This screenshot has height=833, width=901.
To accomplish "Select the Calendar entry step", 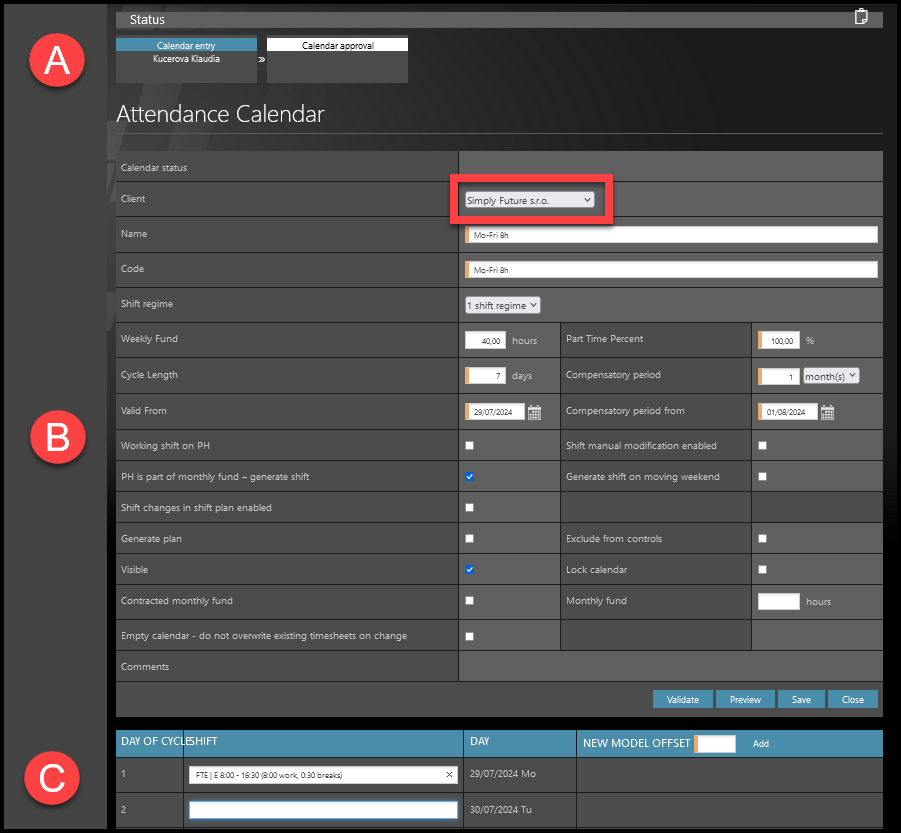I will pos(186,45).
